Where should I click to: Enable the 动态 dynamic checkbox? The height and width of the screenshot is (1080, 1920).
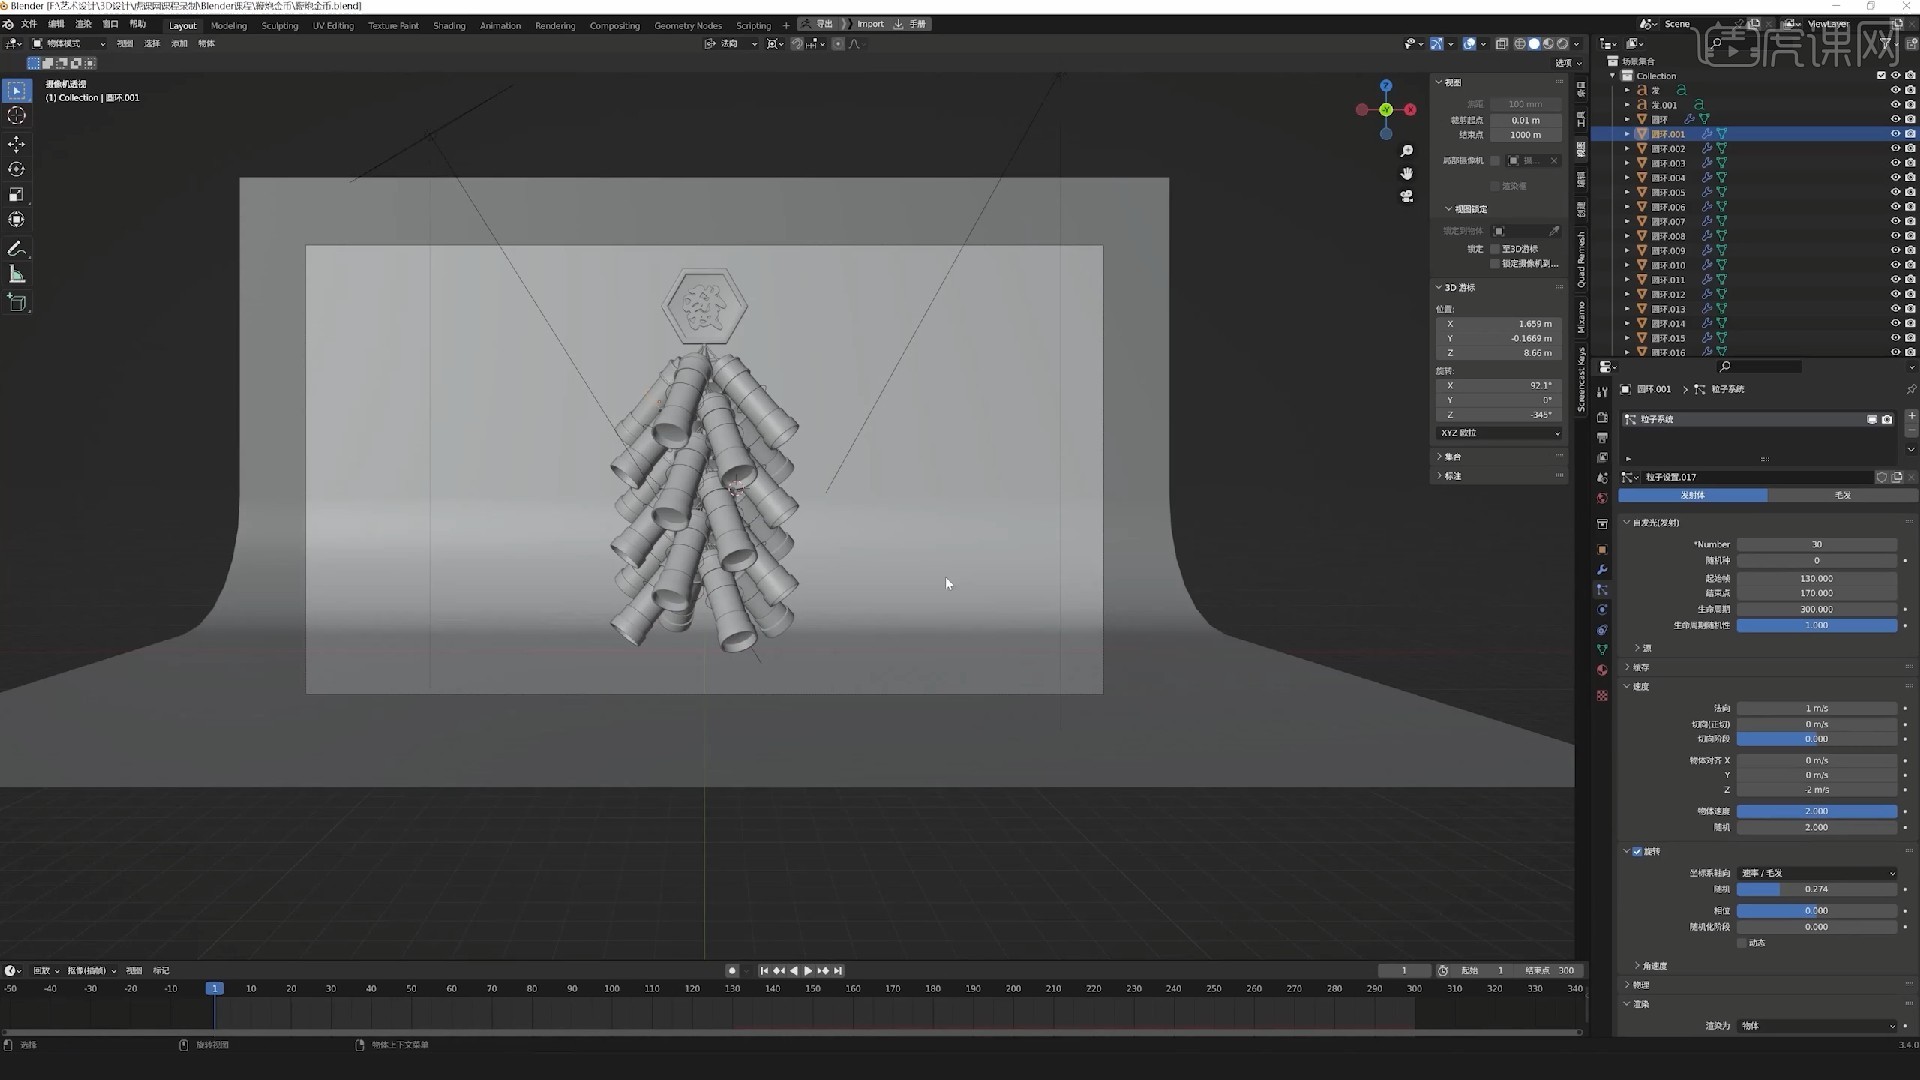pos(1742,943)
